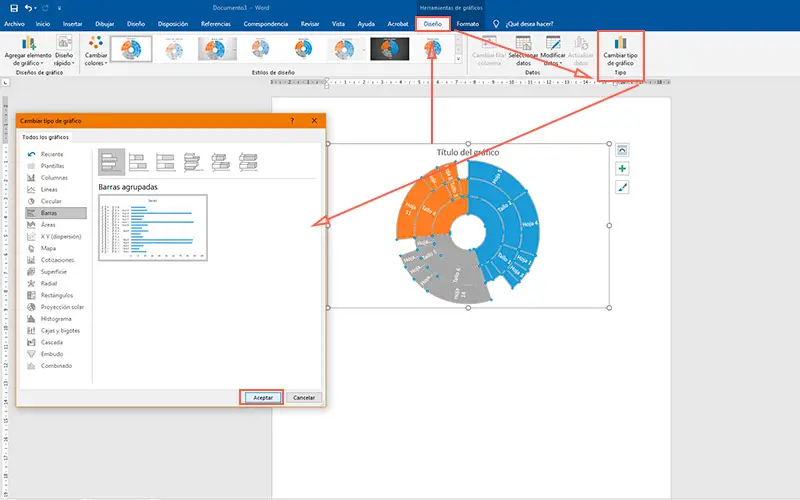Choose the second bar subtype icon (stacked bars)
Image resolution: width=800 pixels, height=500 pixels.
click(x=138, y=162)
